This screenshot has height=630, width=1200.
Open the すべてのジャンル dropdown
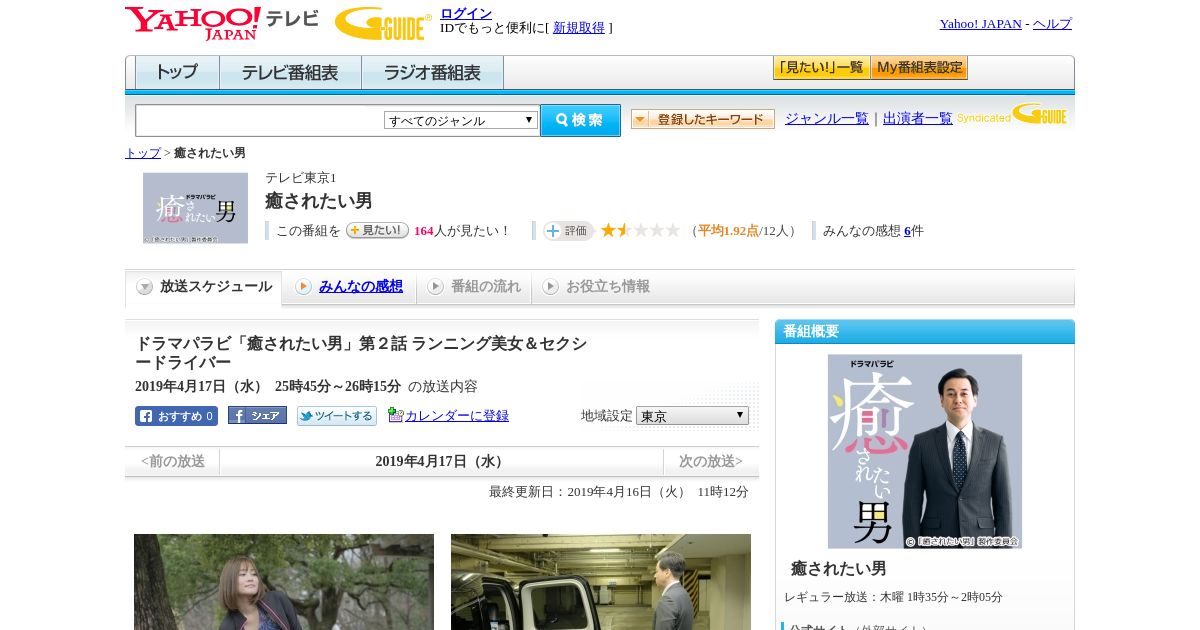pos(461,120)
